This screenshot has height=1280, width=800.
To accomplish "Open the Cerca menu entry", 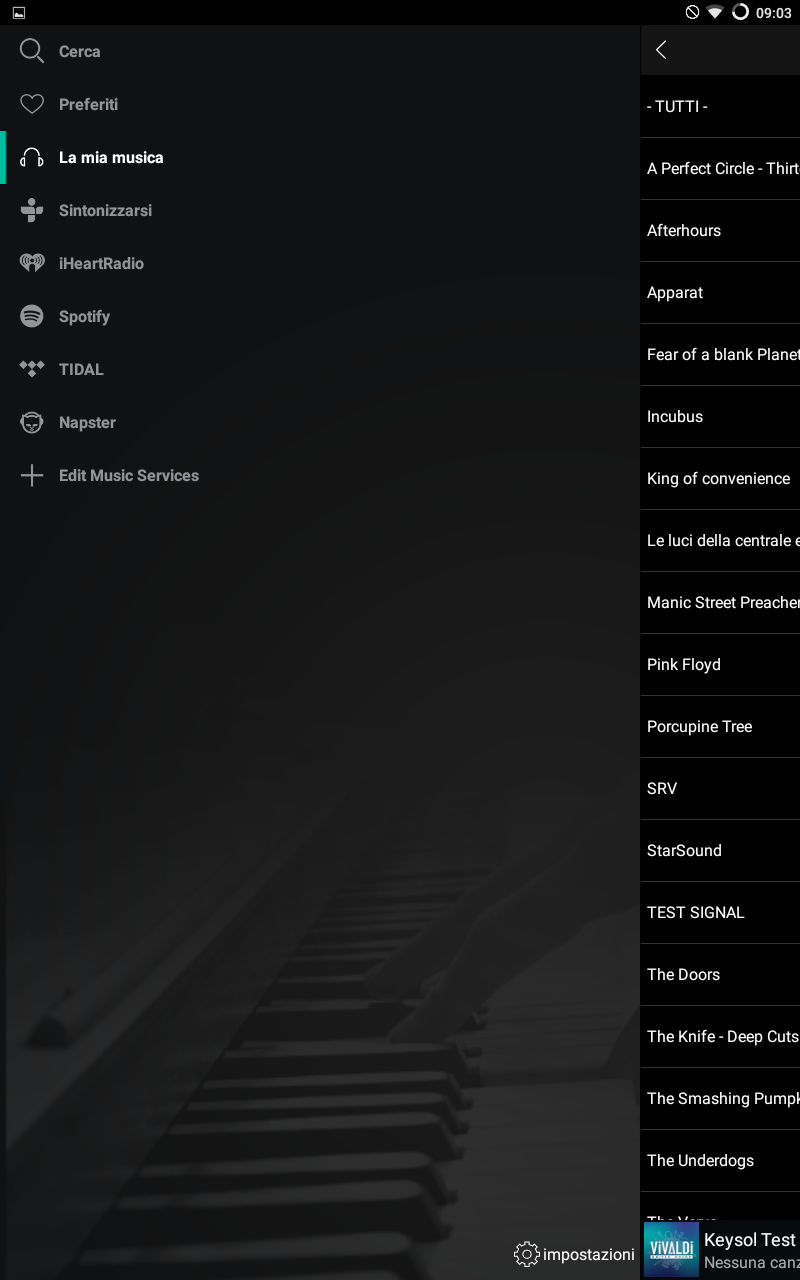I will [320, 51].
